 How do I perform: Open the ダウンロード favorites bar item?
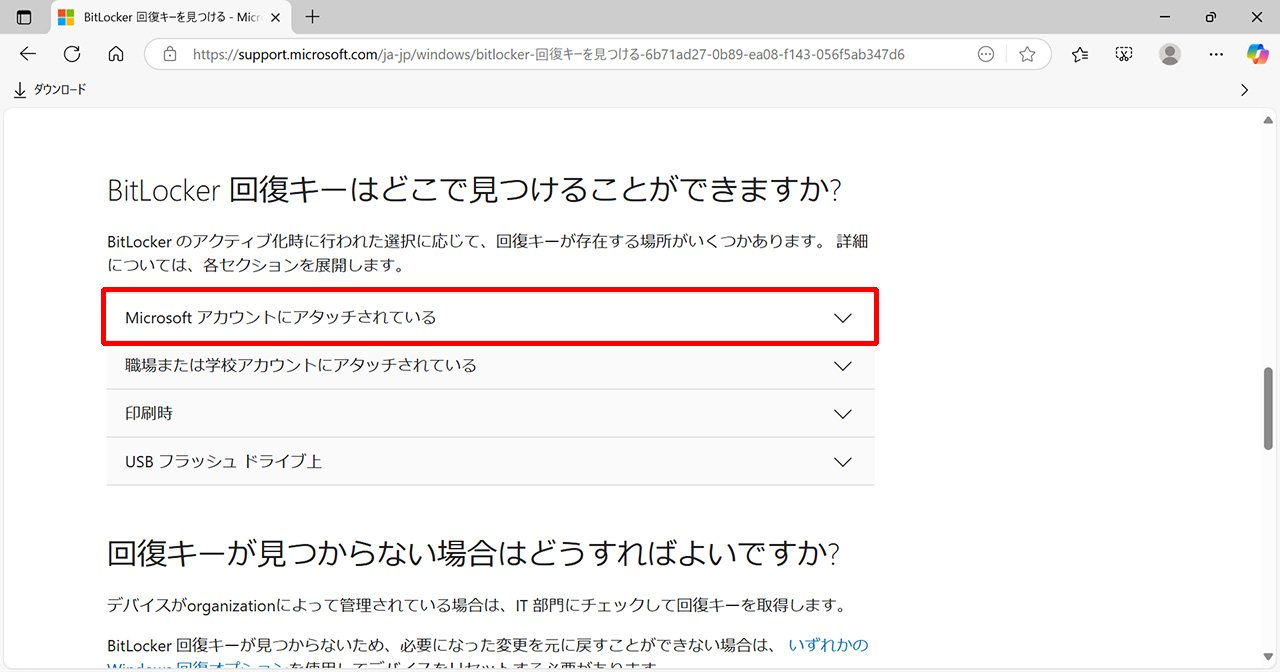tap(50, 90)
